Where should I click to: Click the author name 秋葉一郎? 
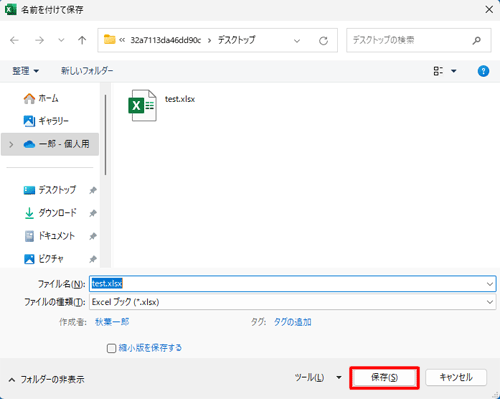[112, 322]
